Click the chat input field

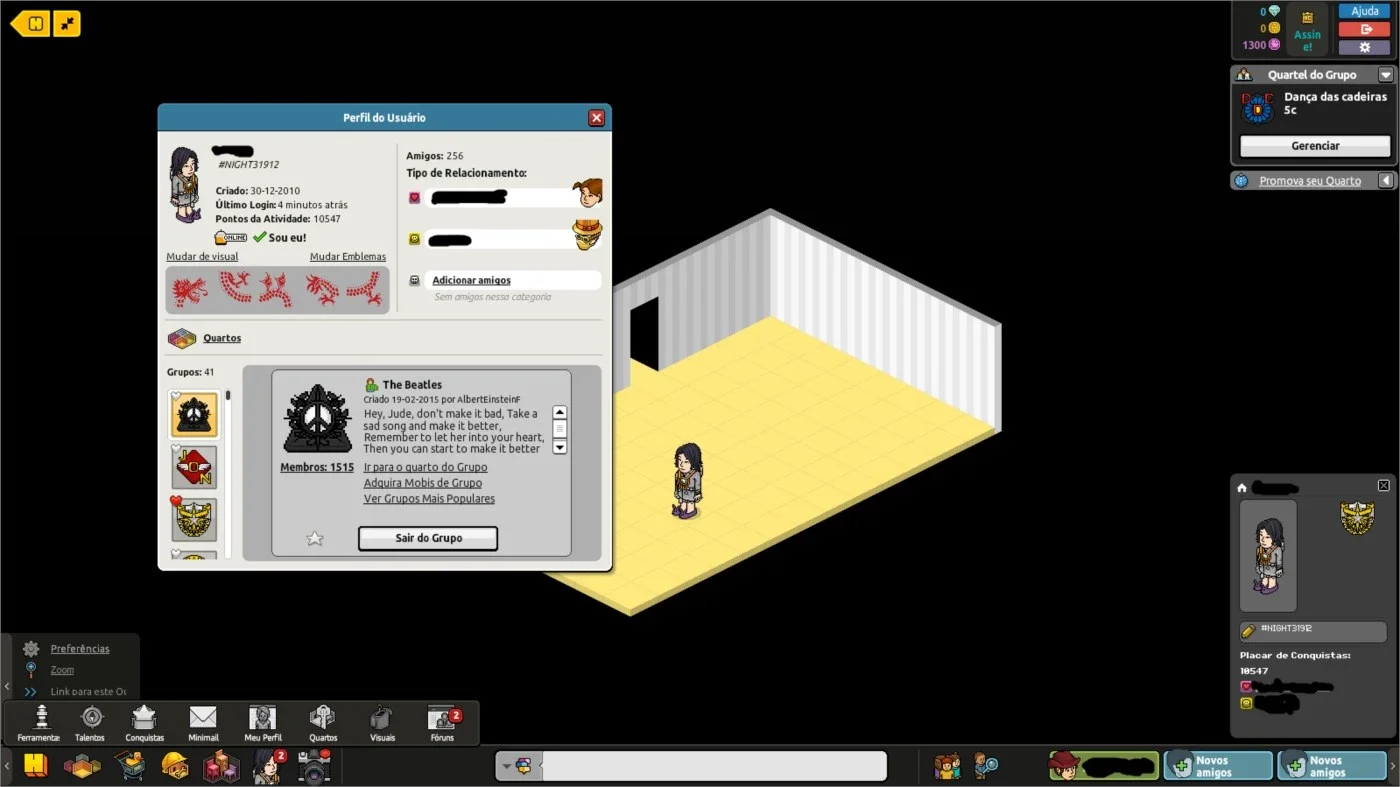point(714,766)
